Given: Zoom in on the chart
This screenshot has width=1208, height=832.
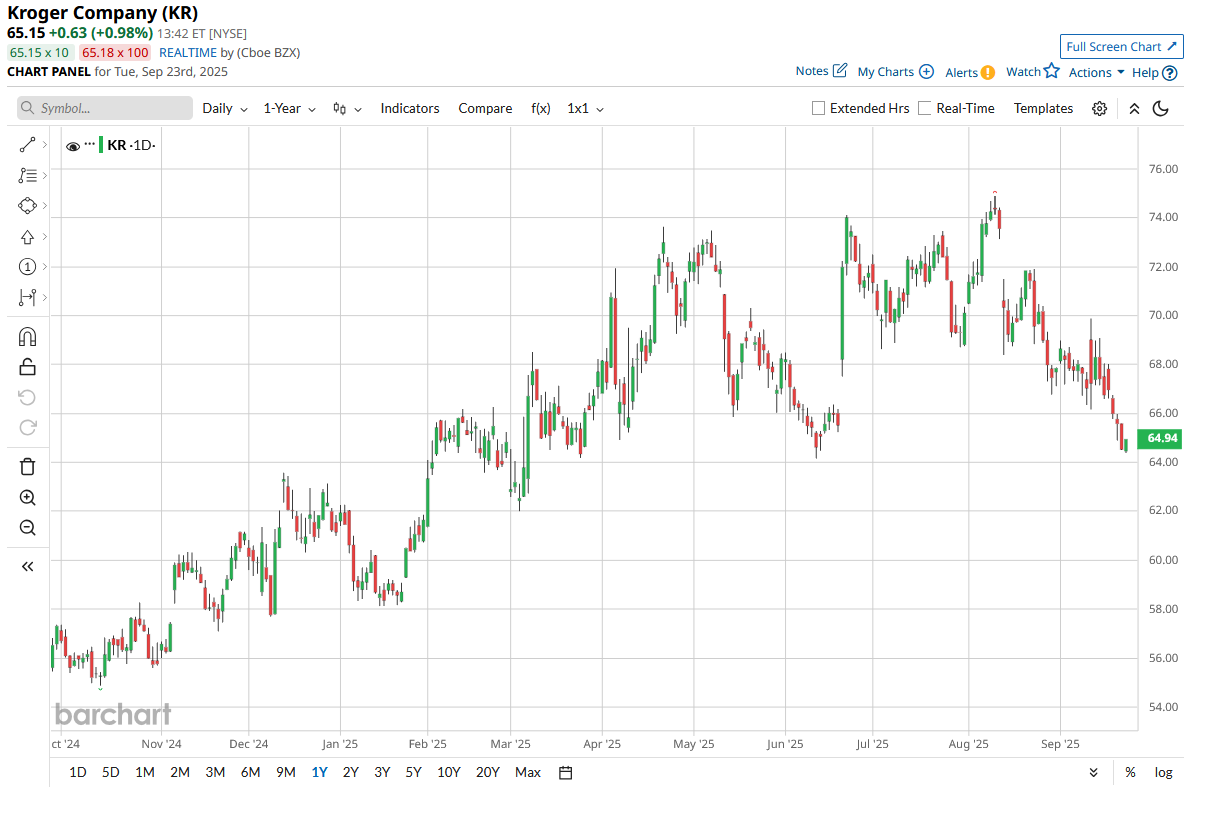Looking at the screenshot, I should [27, 497].
